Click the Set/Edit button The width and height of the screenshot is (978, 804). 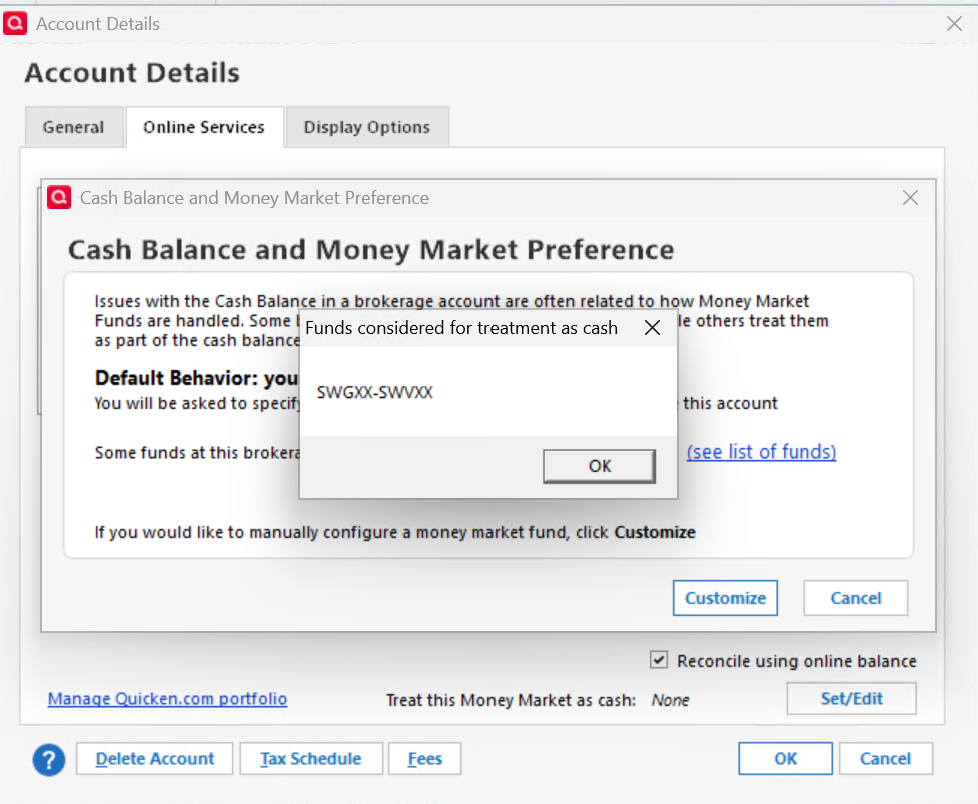tap(851, 699)
